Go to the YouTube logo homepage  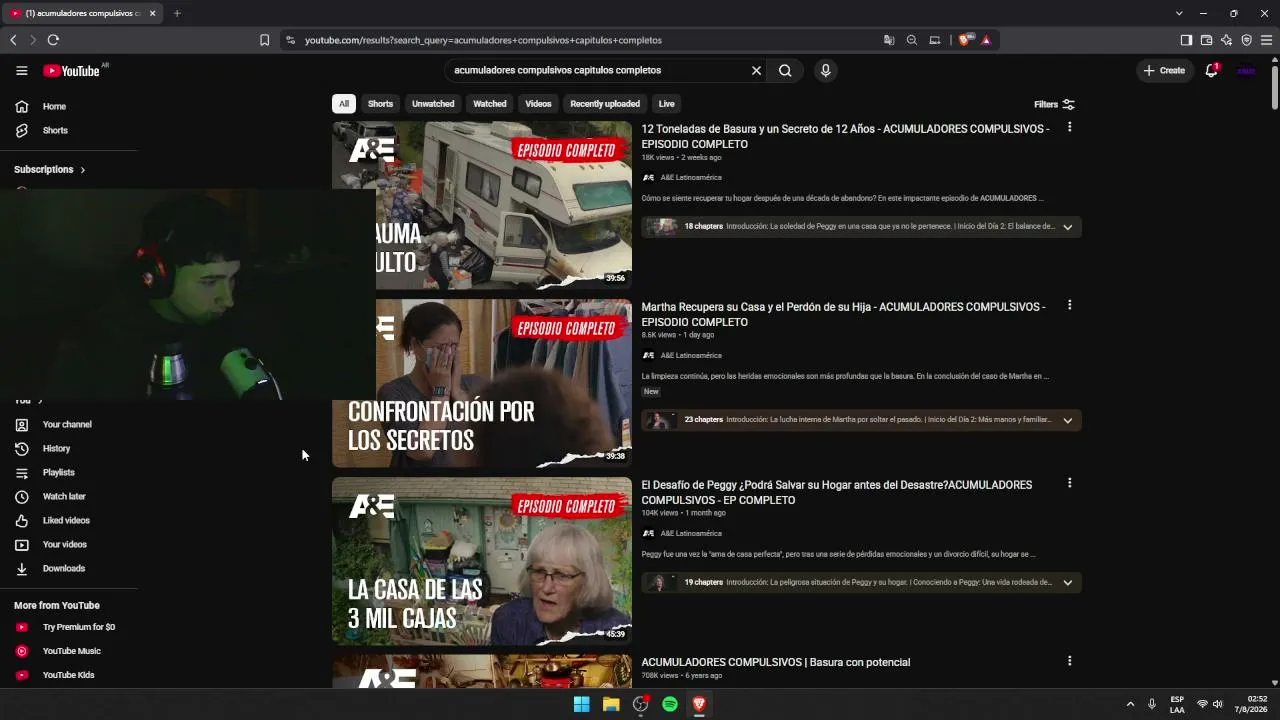pos(71,71)
